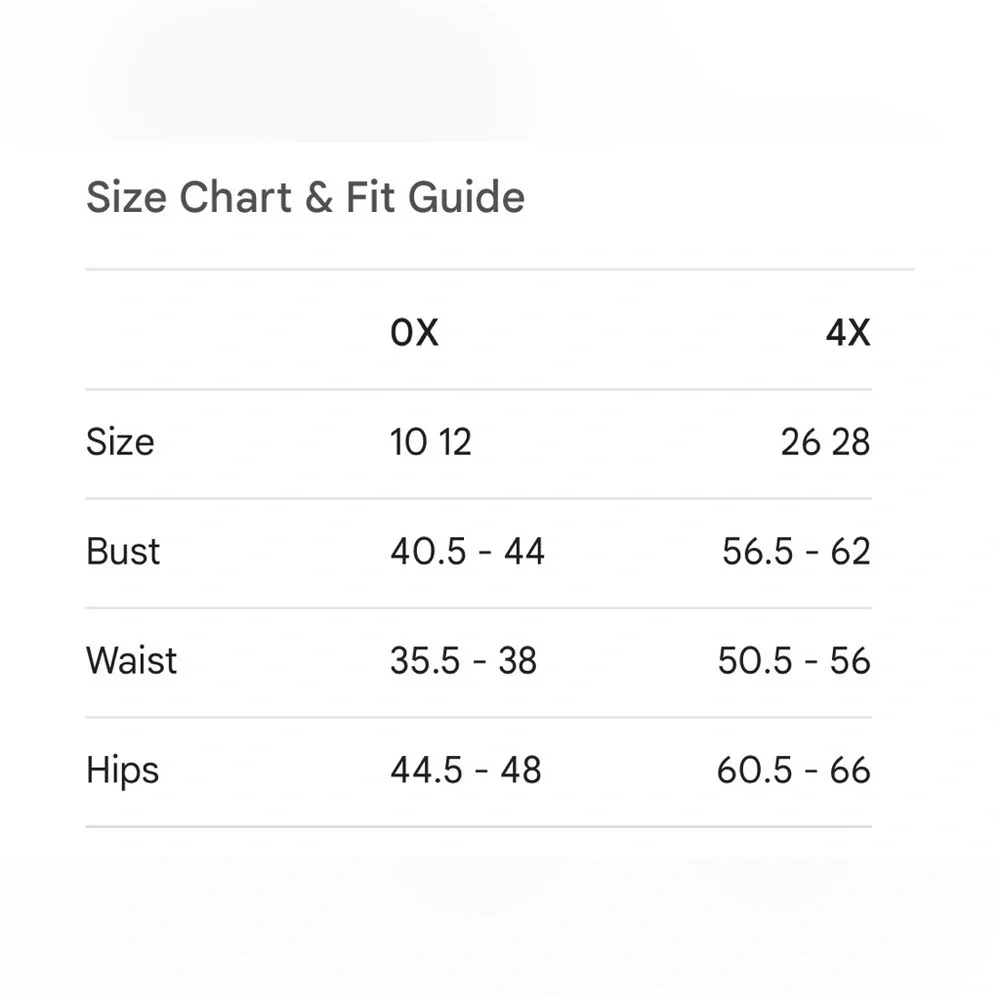Click the 40.5 - 44 bust measurement

click(x=467, y=551)
